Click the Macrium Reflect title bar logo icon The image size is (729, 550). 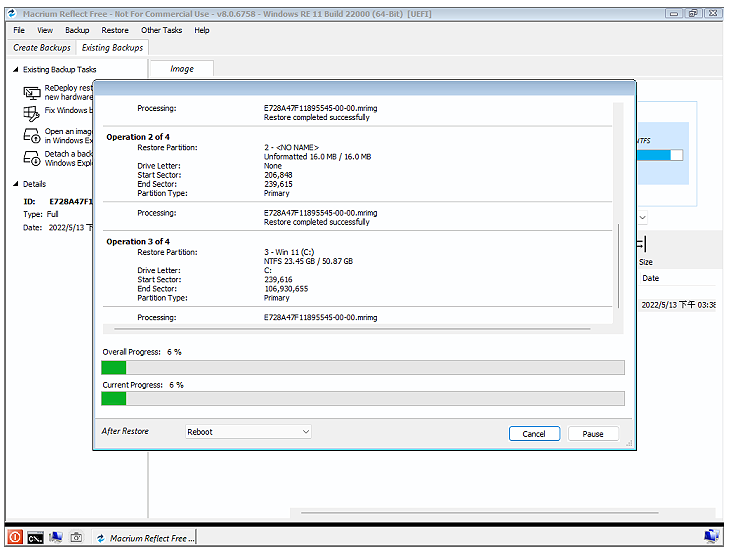tap(12, 13)
